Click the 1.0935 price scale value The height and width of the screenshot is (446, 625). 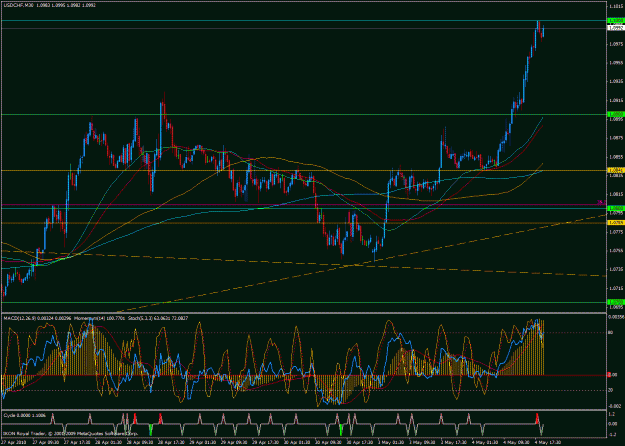pyautogui.click(x=615, y=81)
